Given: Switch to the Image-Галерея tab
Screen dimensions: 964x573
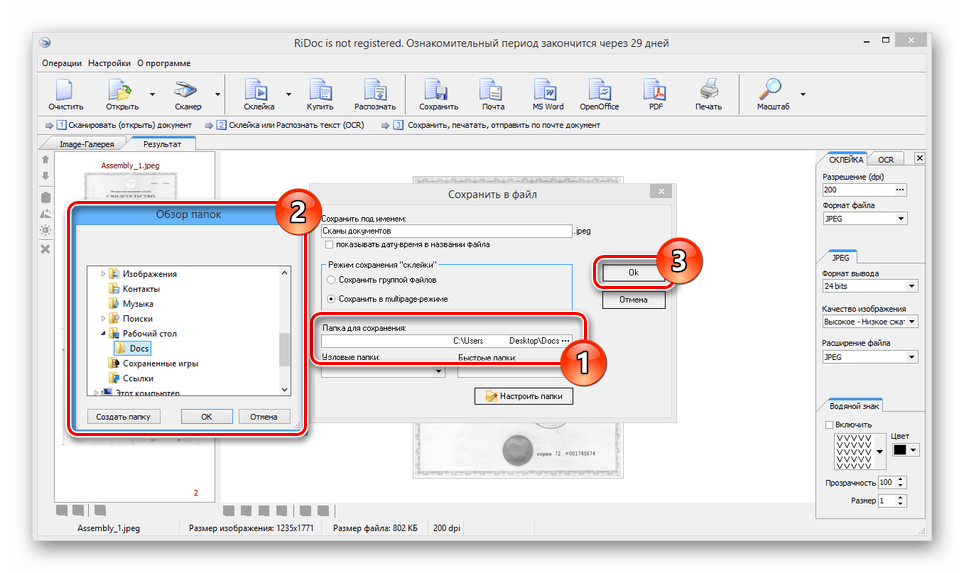Looking at the screenshot, I should pyautogui.click(x=87, y=143).
